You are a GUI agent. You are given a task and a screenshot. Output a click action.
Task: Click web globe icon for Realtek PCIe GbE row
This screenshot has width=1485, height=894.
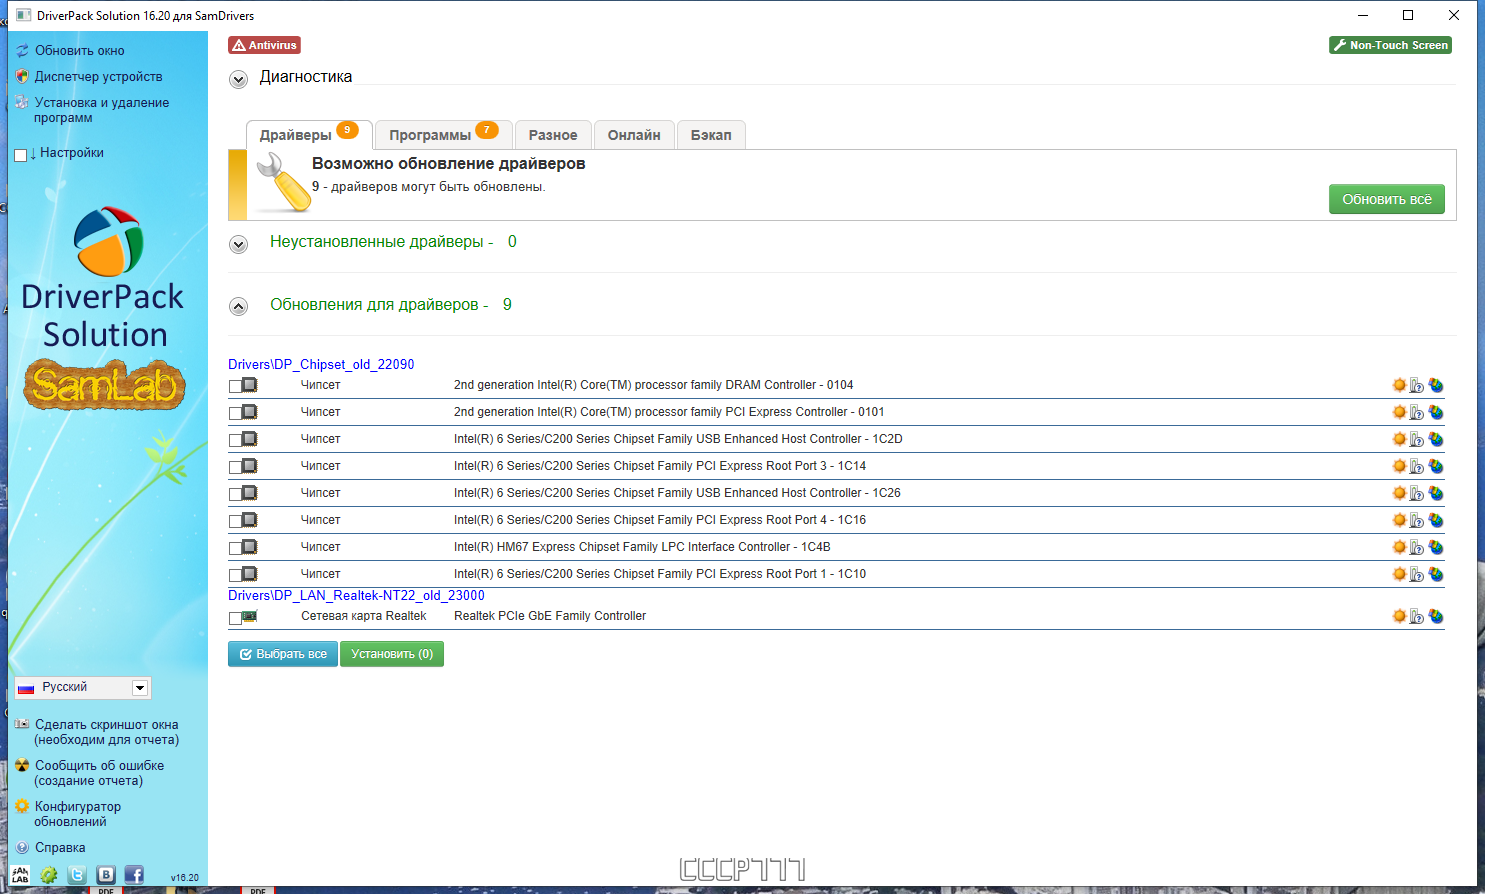tap(1436, 616)
